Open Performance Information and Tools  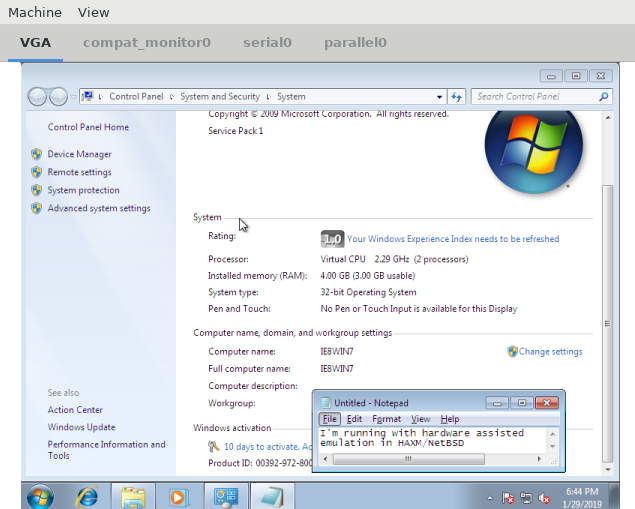click(x=106, y=450)
